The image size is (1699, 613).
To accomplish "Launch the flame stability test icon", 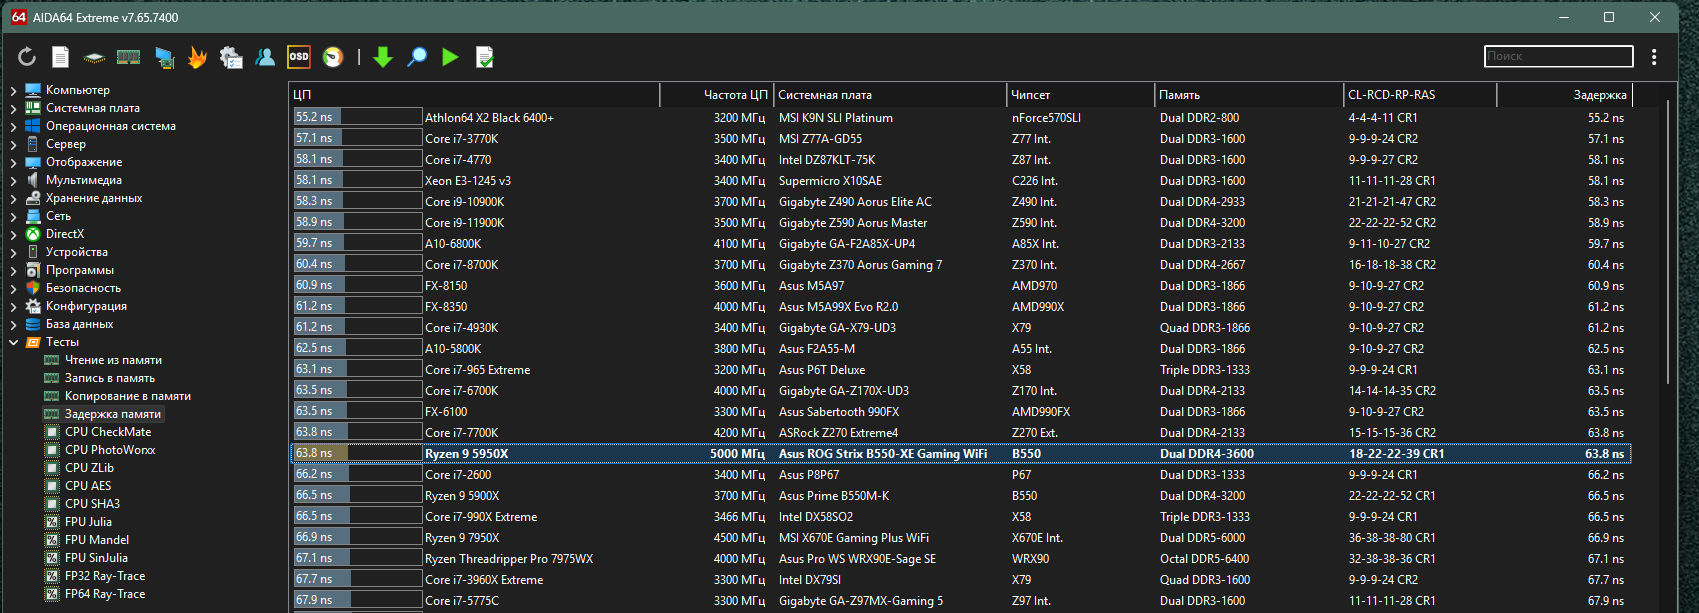I will coord(197,57).
